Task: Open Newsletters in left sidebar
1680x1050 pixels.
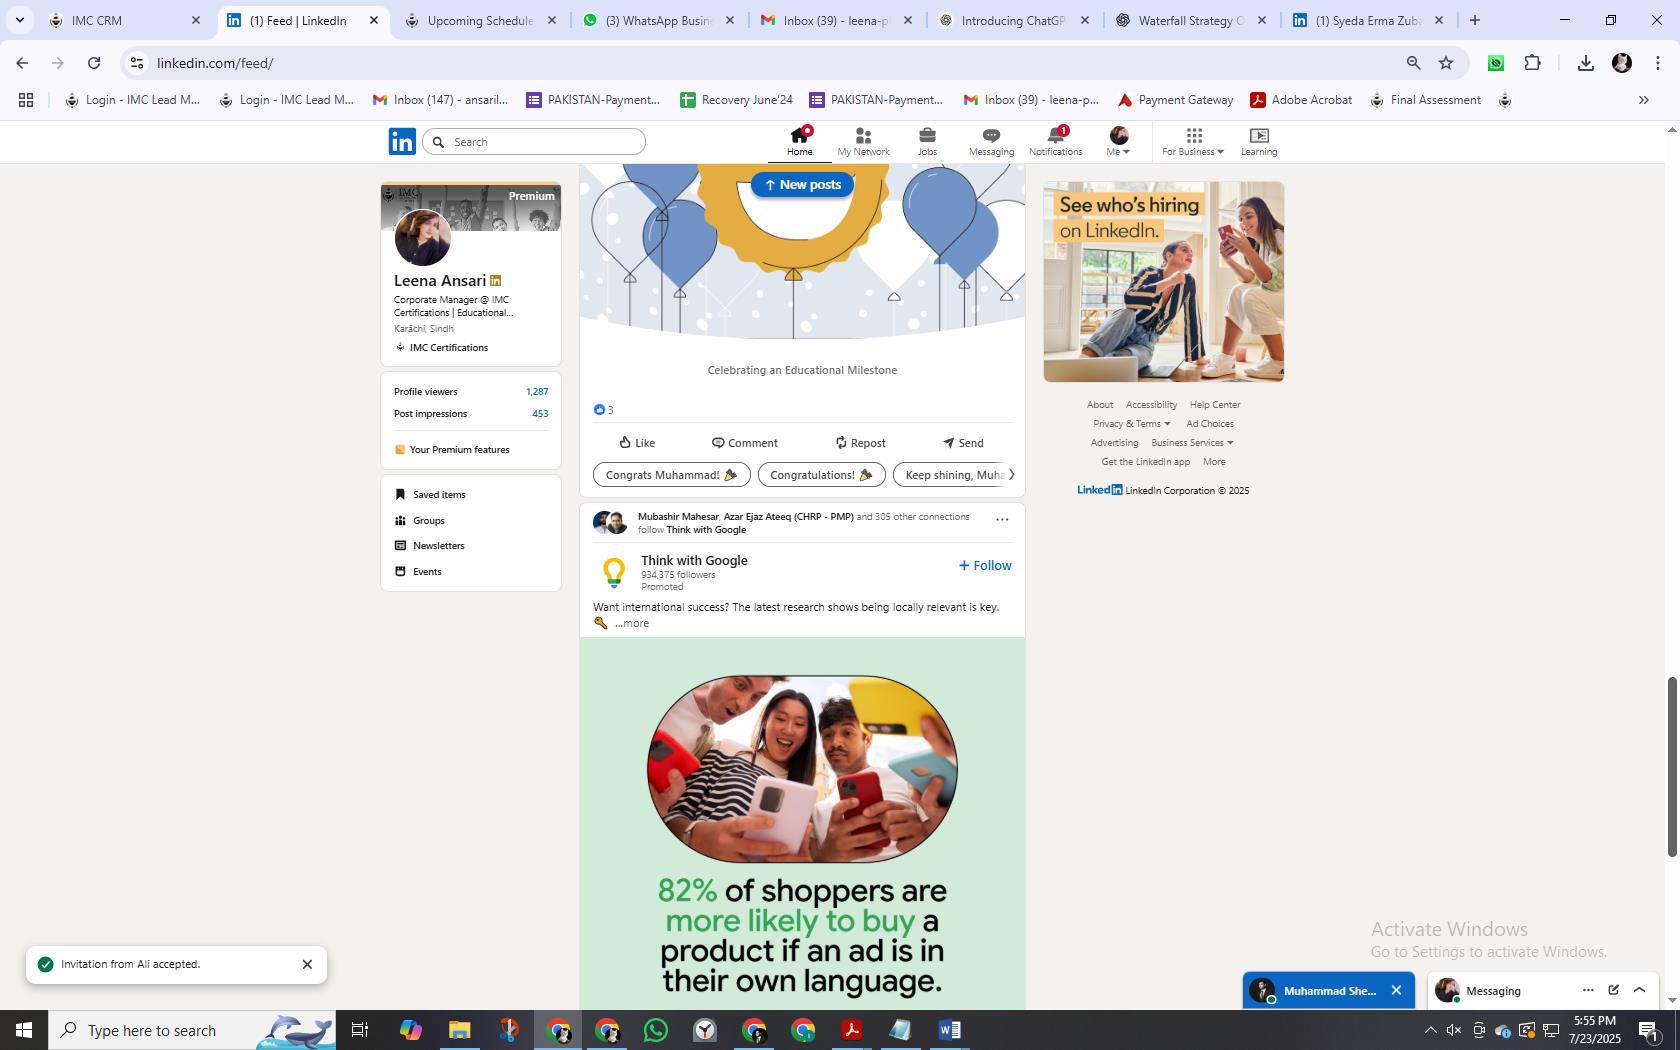Action: point(429,546)
